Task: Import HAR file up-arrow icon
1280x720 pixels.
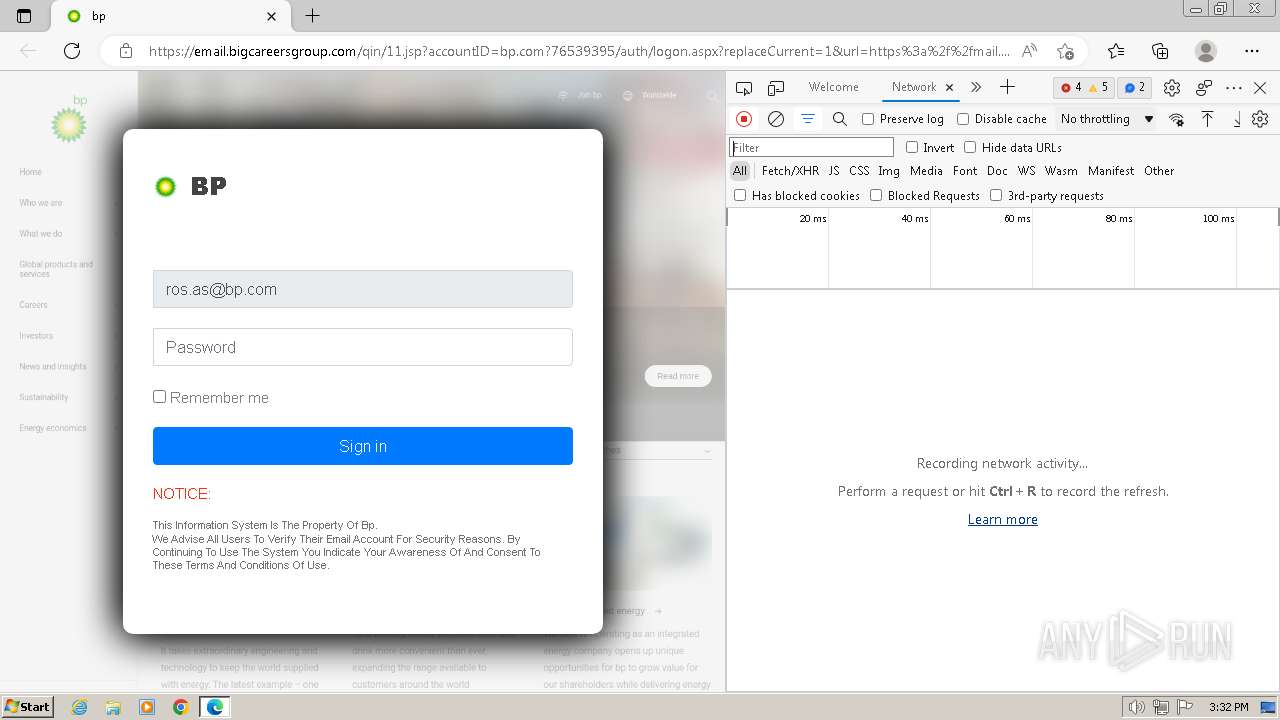Action: pos(1208,119)
